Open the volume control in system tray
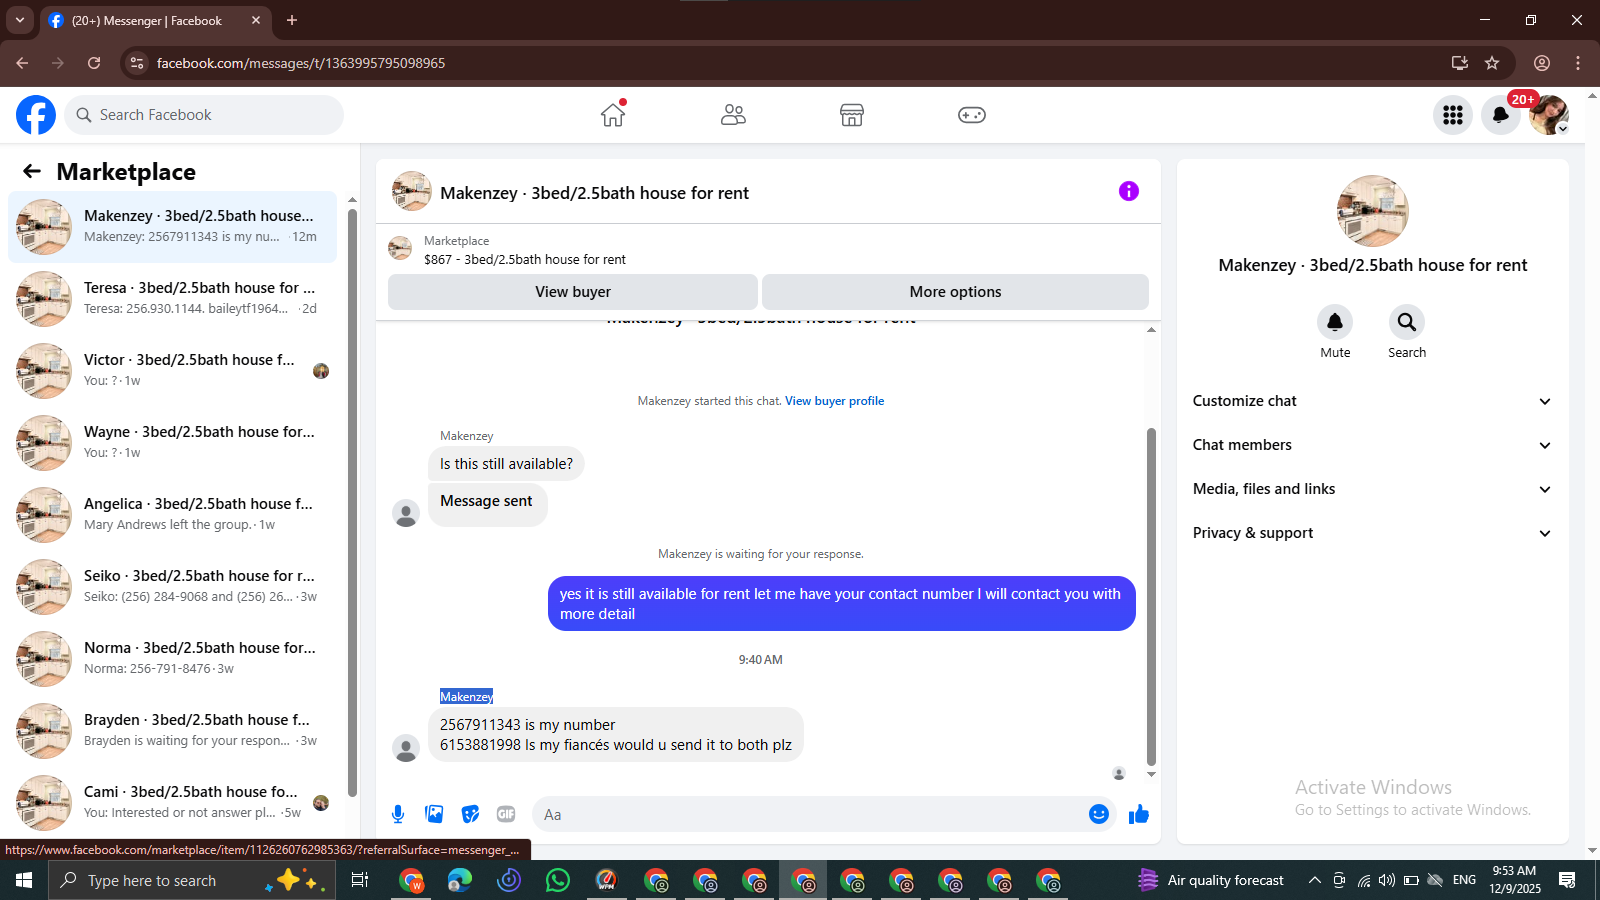Screen dimensions: 1600x900 [x=1386, y=880]
